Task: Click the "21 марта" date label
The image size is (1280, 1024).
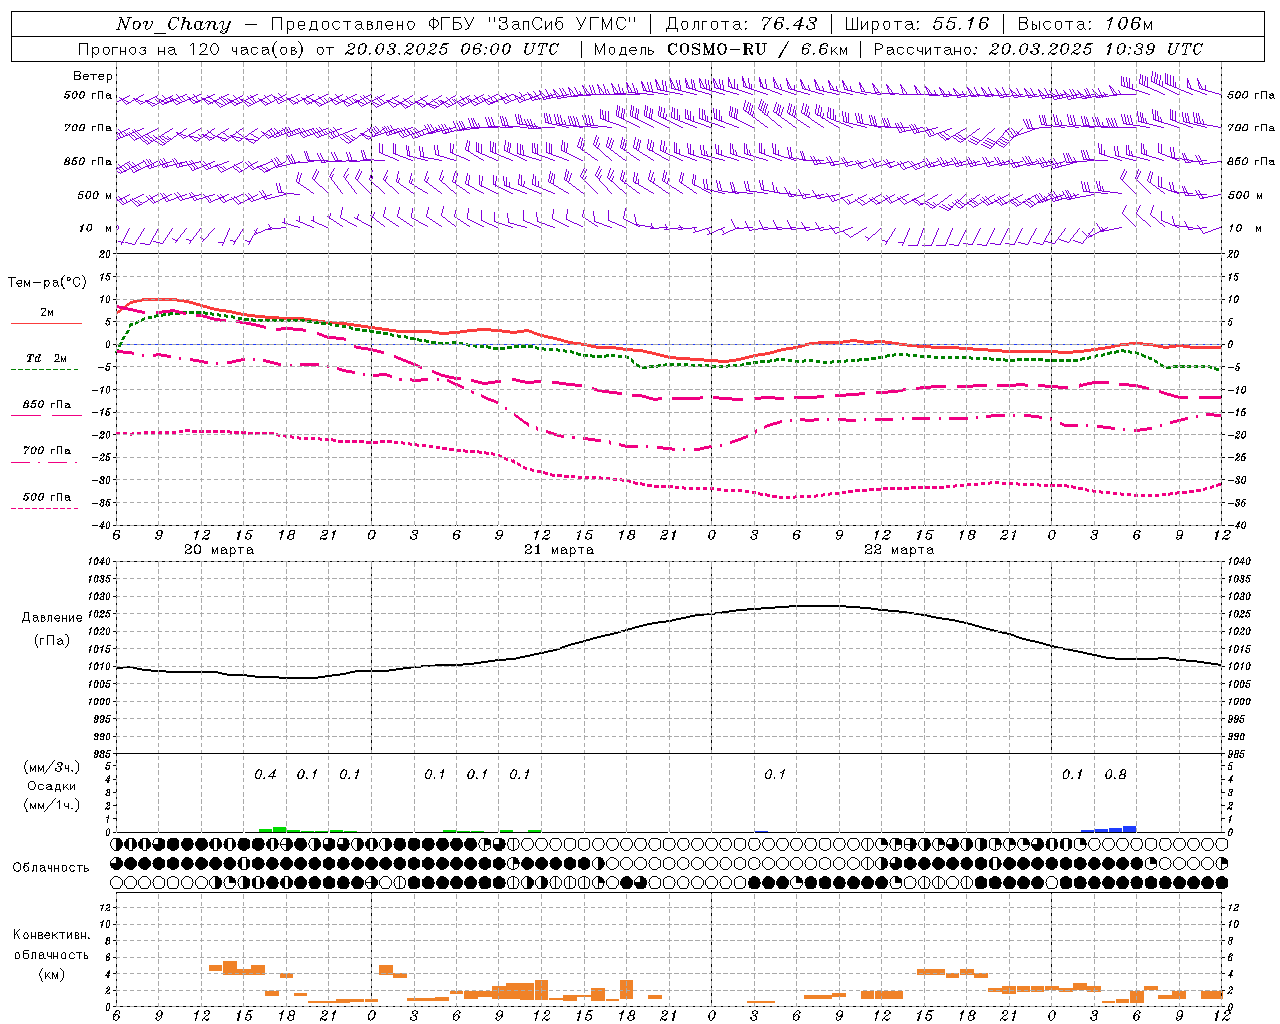Action: [x=559, y=550]
